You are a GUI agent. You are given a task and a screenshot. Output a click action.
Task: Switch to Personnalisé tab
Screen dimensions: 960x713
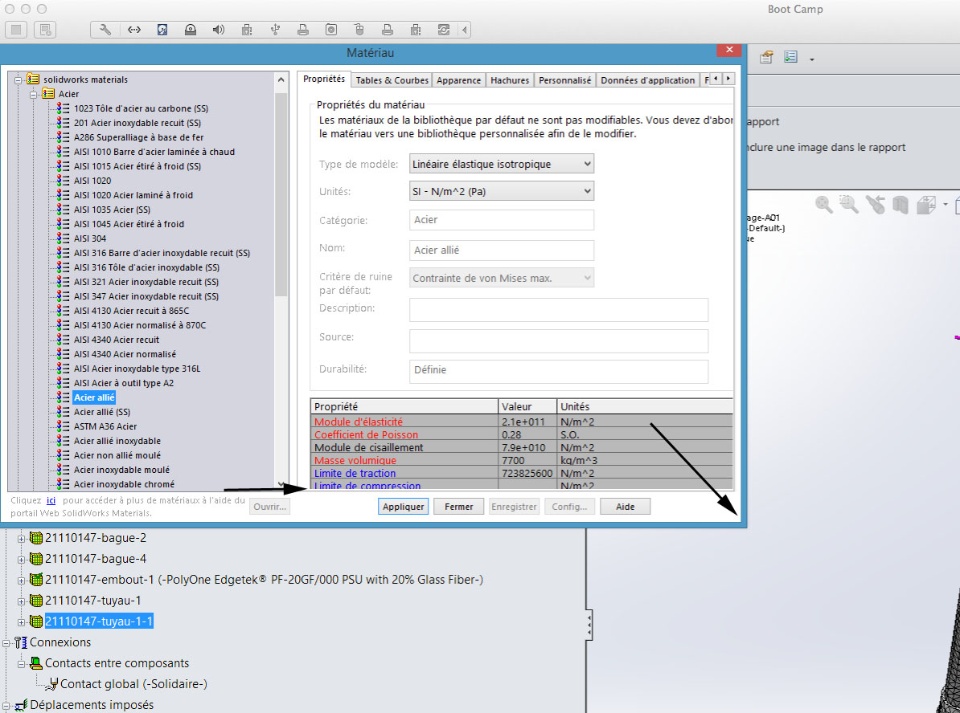(x=564, y=80)
